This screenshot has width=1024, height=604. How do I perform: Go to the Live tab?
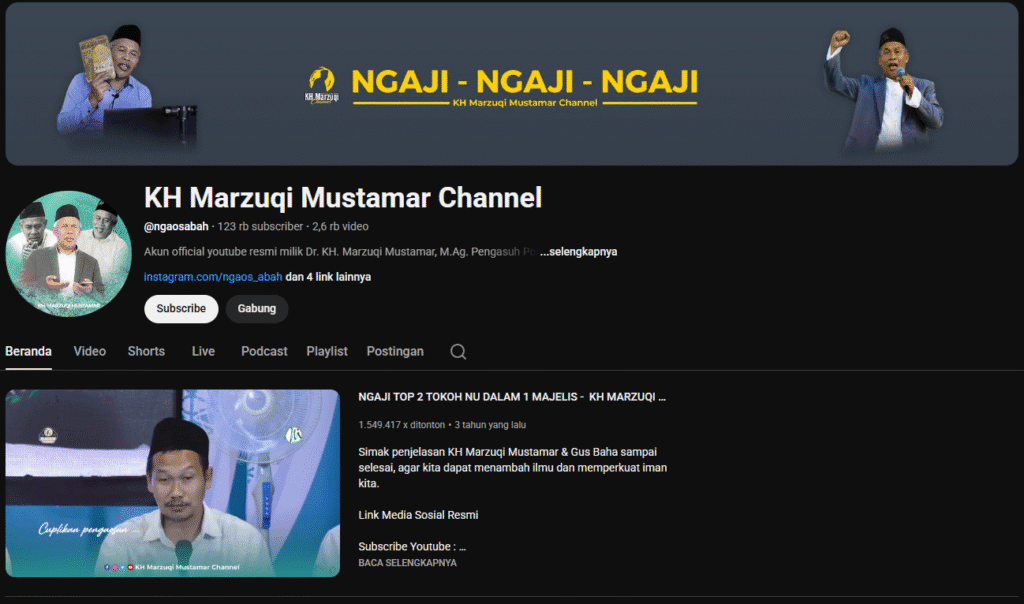(x=203, y=351)
